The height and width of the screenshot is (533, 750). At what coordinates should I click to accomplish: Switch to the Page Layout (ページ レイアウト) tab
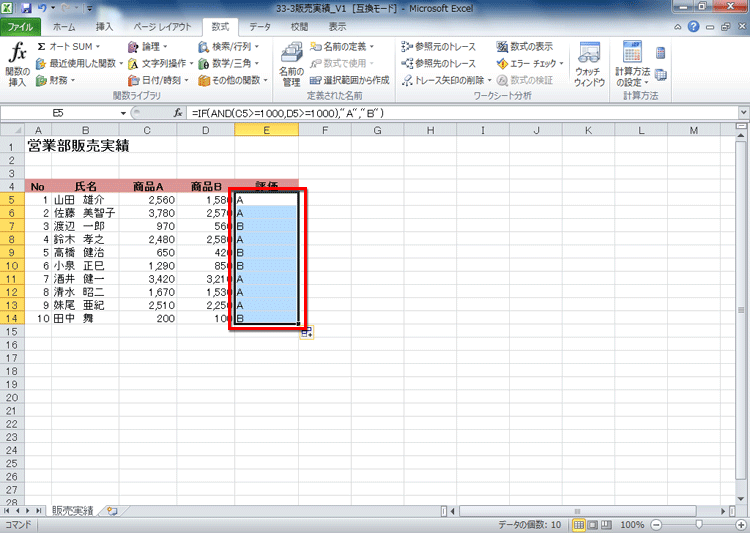(x=162, y=27)
